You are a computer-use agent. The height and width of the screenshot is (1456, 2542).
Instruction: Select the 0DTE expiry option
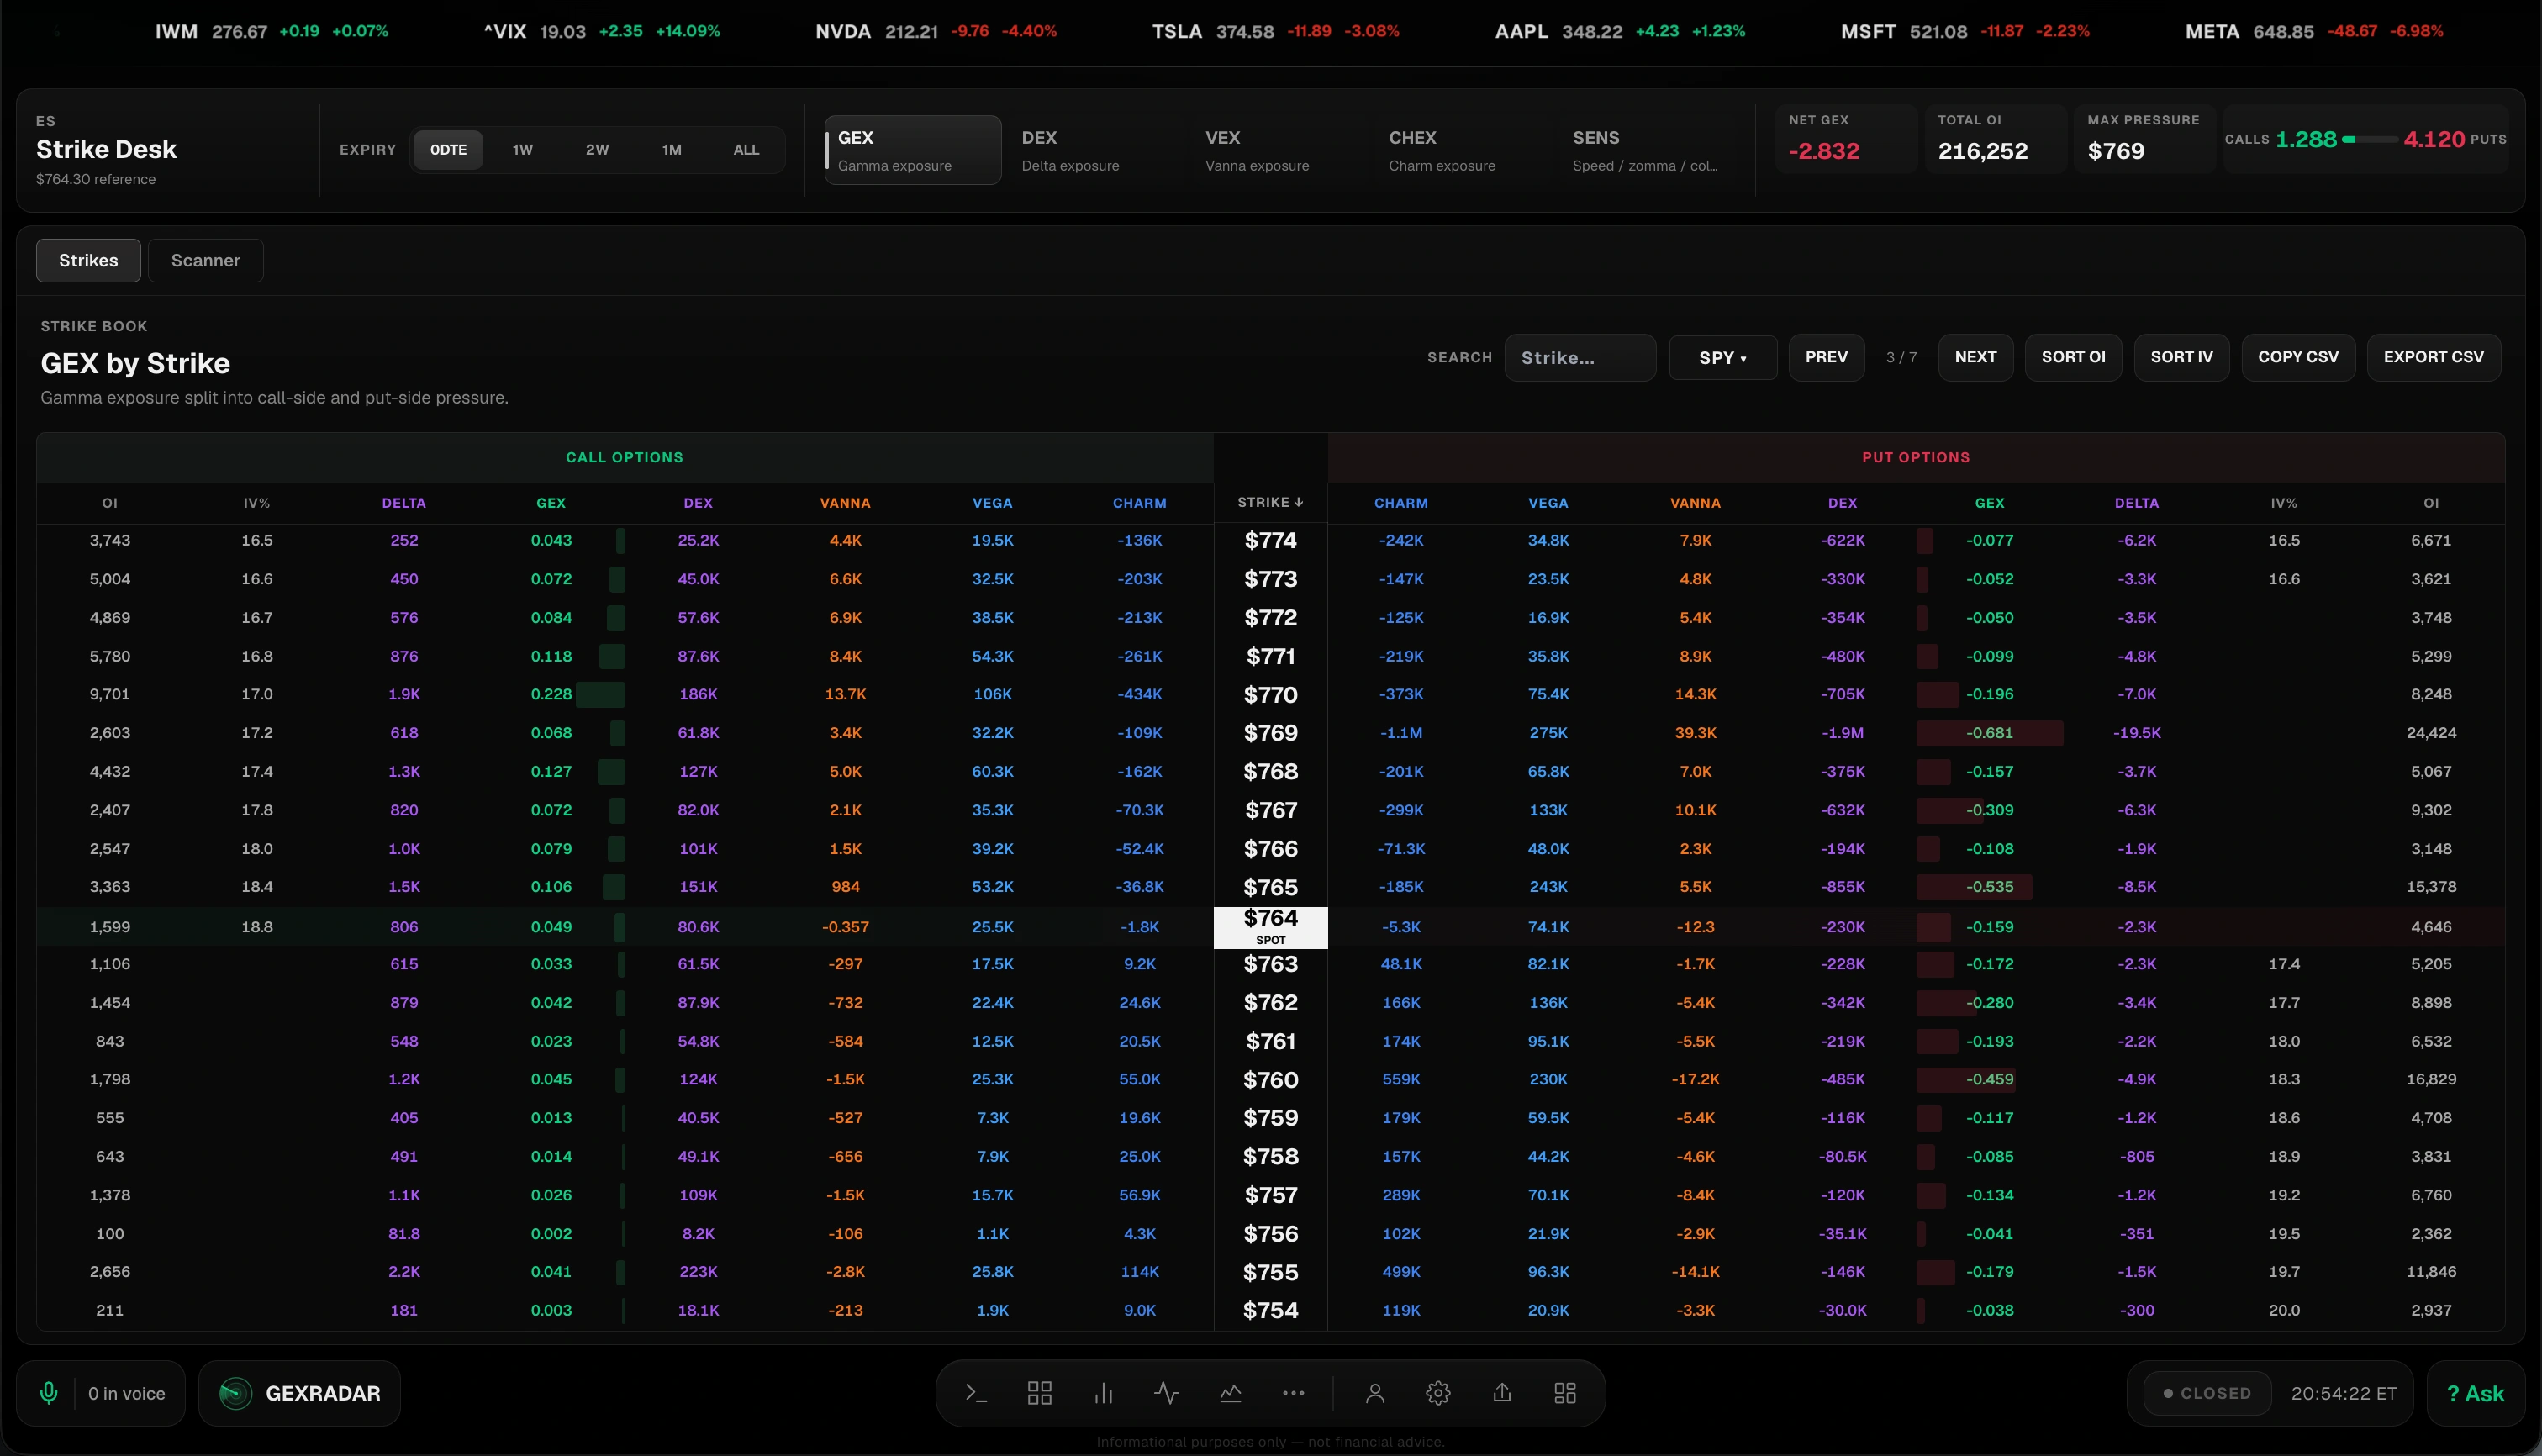click(x=448, y=150)
